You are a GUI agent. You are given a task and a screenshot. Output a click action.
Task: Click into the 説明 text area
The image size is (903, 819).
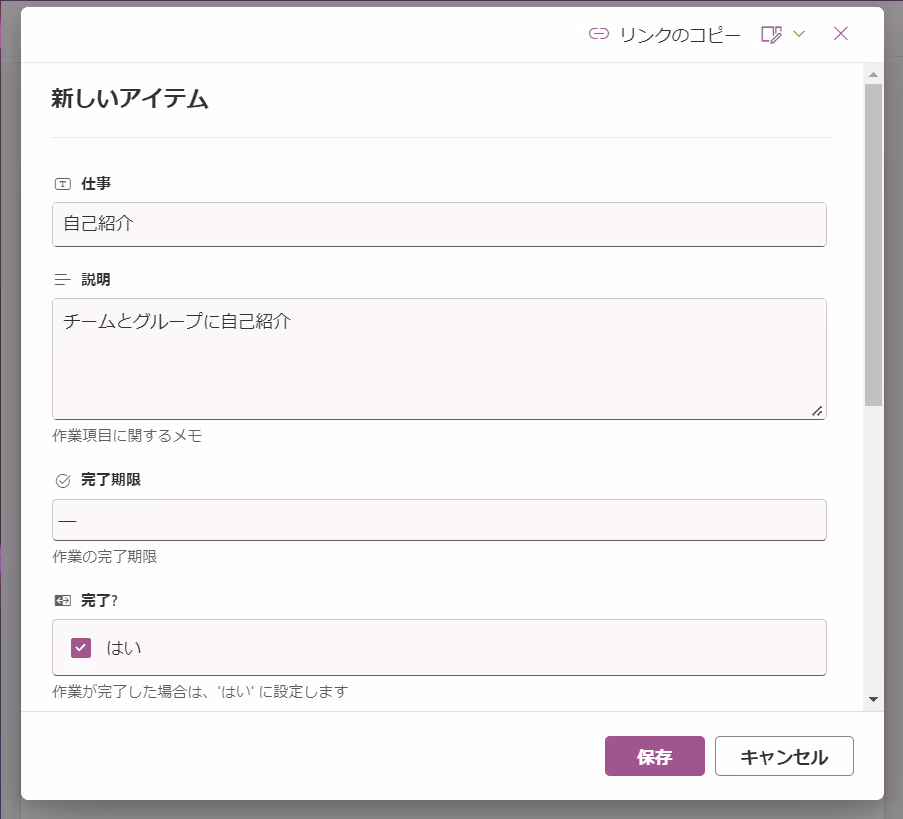pyautogui.click(x=439, y=359)
